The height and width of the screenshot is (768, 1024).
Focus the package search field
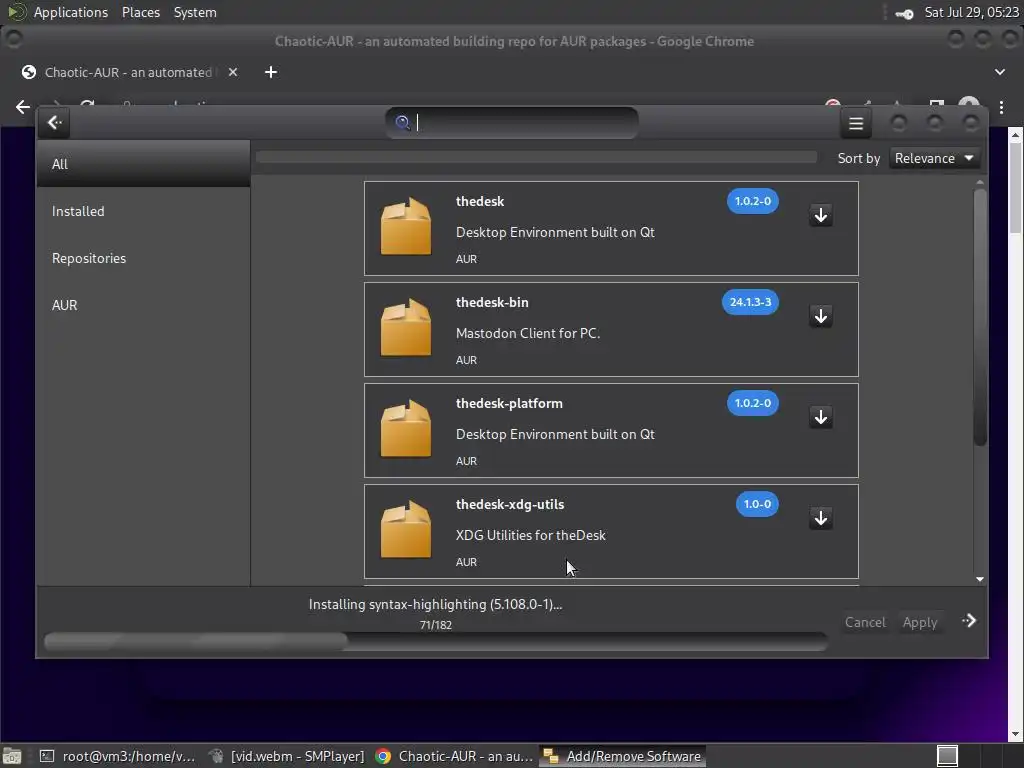[x=512, y=122]
